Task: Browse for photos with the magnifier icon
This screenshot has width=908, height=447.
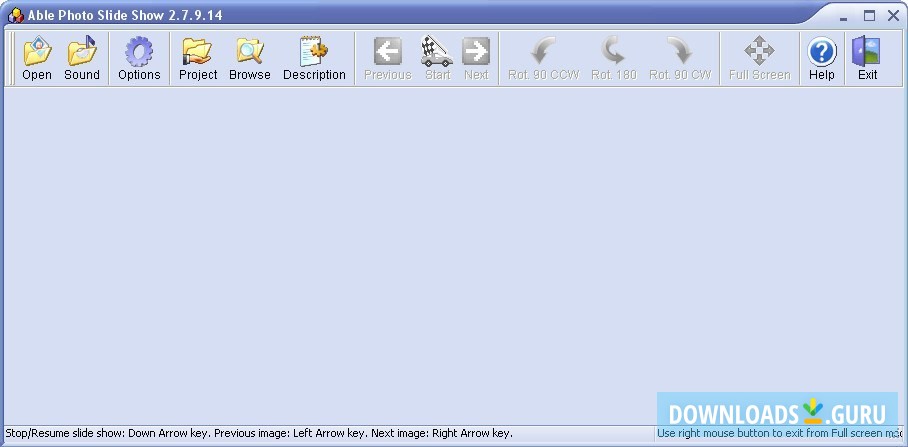Action: [250, 58]
